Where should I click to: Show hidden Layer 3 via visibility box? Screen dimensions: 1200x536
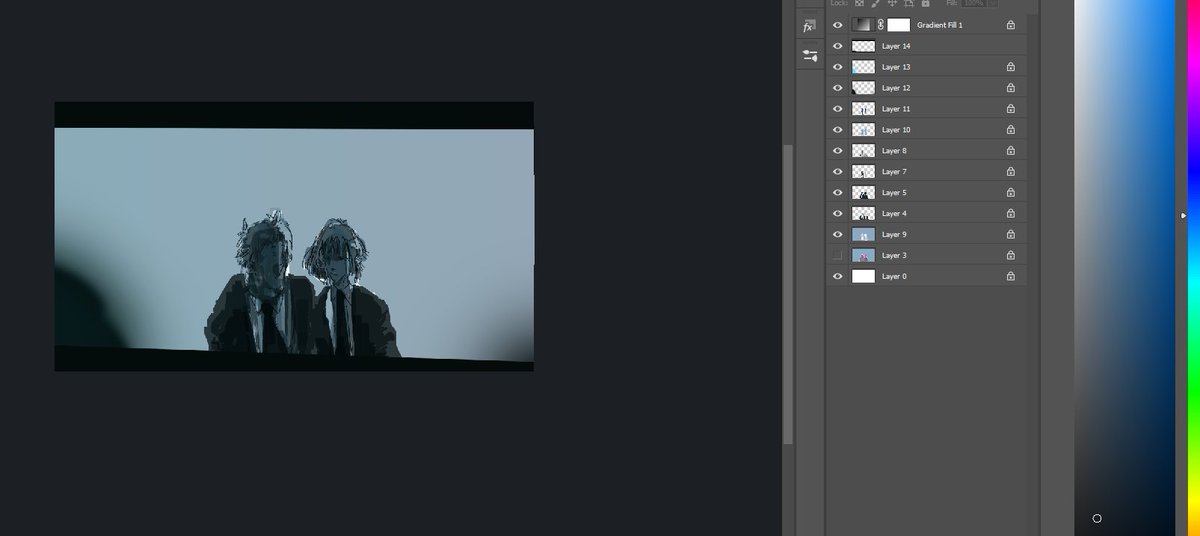pos(838,256)
